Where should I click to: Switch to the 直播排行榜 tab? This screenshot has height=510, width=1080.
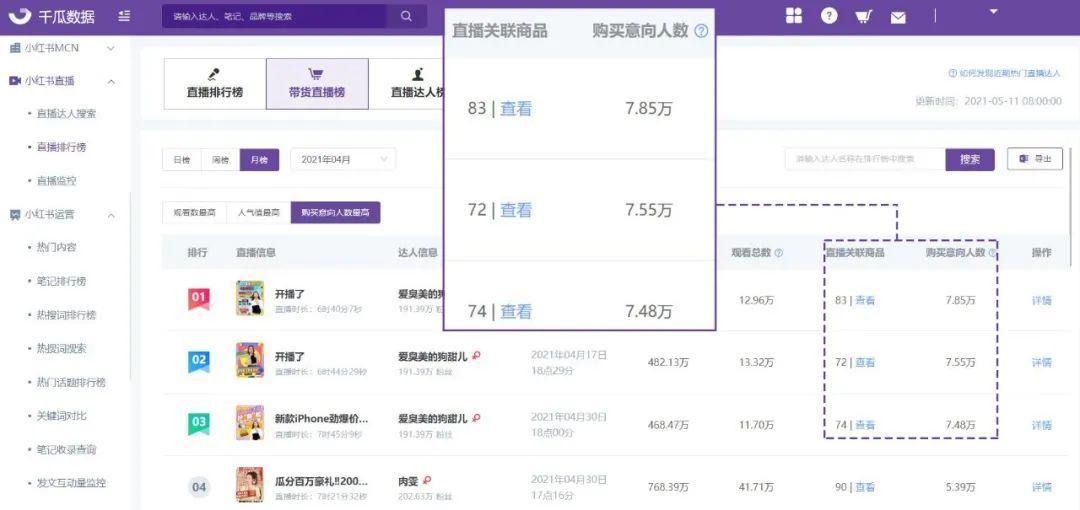tap(214, 84)
